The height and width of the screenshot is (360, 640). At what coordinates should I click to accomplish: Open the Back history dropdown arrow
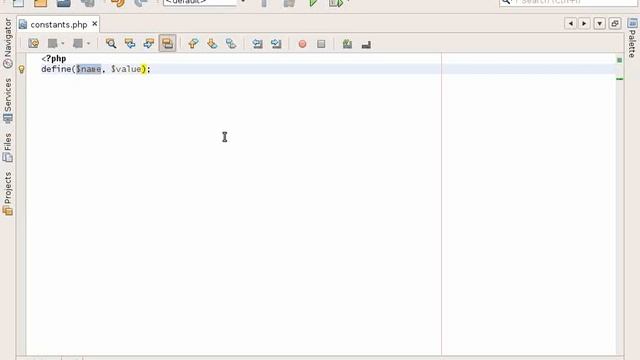tap(62, 43)
